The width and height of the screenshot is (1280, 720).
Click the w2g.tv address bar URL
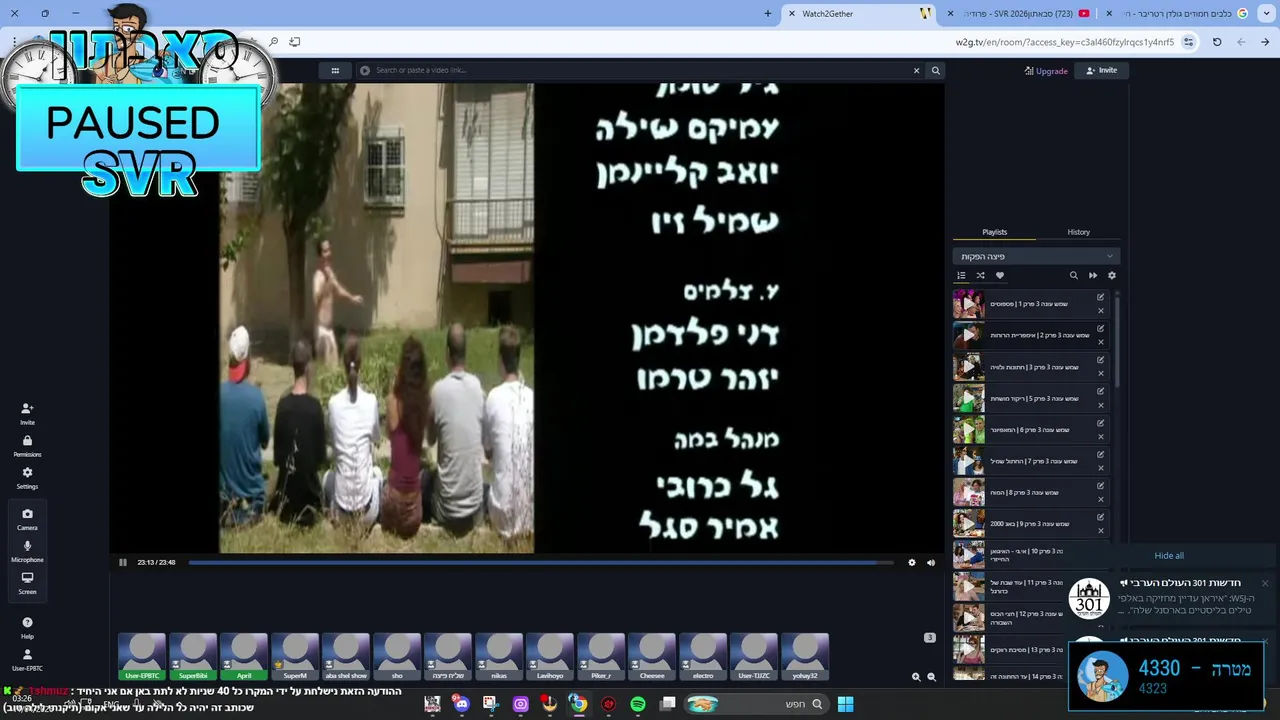1064,42
